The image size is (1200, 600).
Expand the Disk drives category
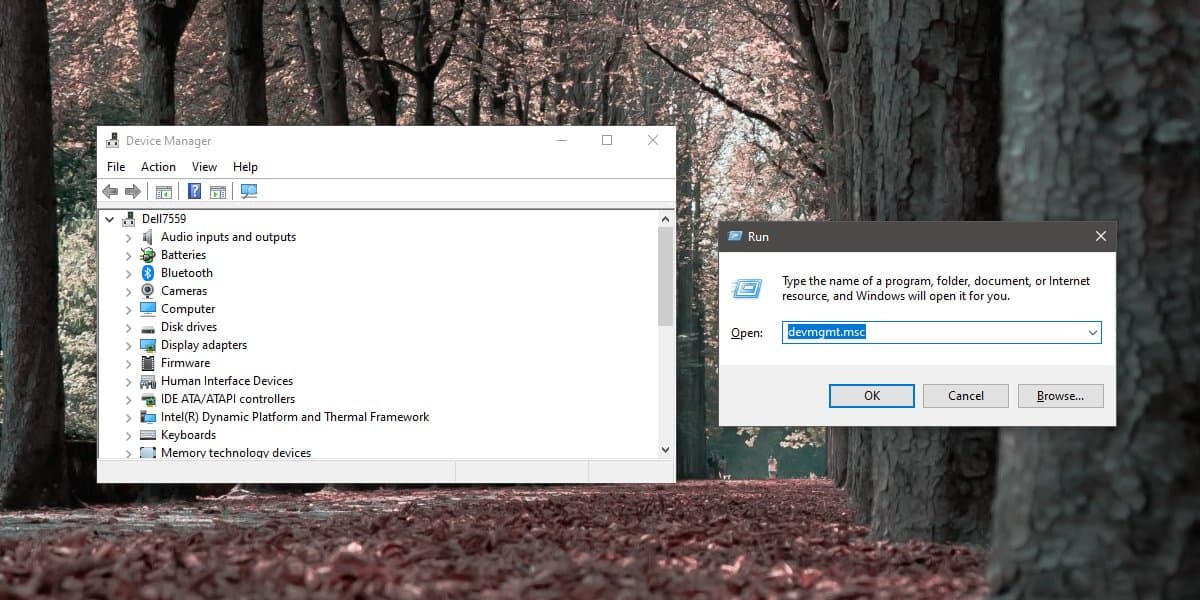point(128,327)
